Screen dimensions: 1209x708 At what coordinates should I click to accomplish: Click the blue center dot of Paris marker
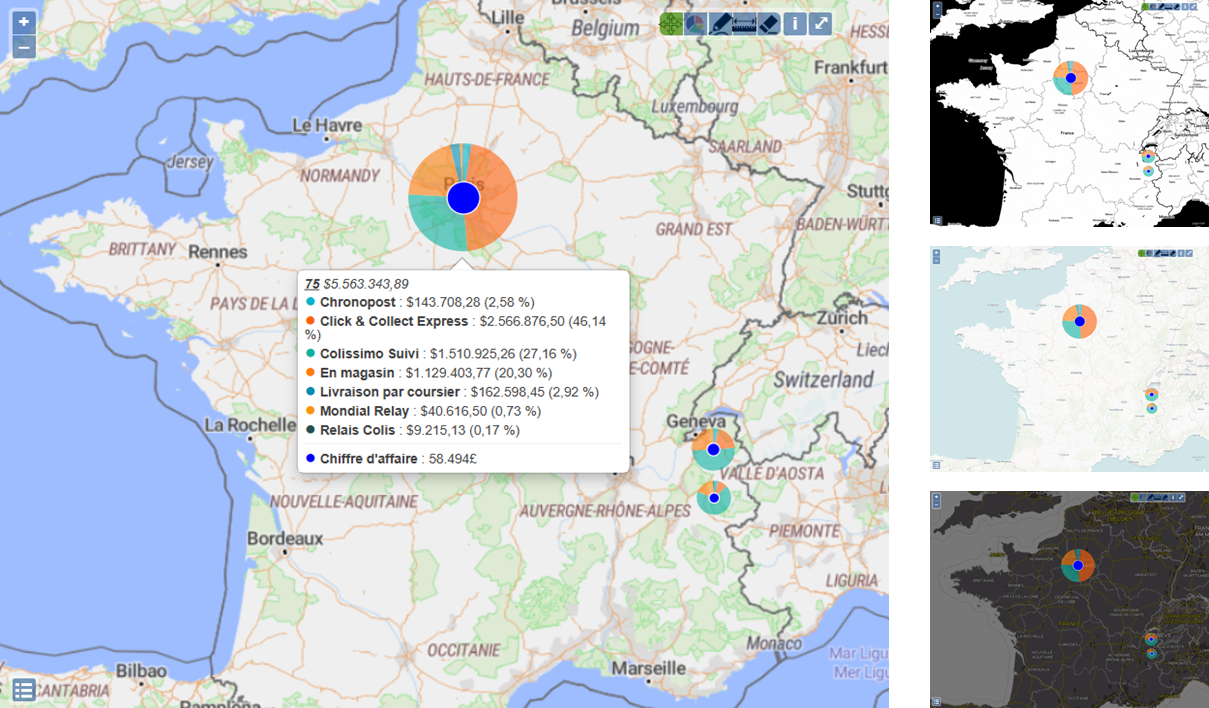coord(463,198)
